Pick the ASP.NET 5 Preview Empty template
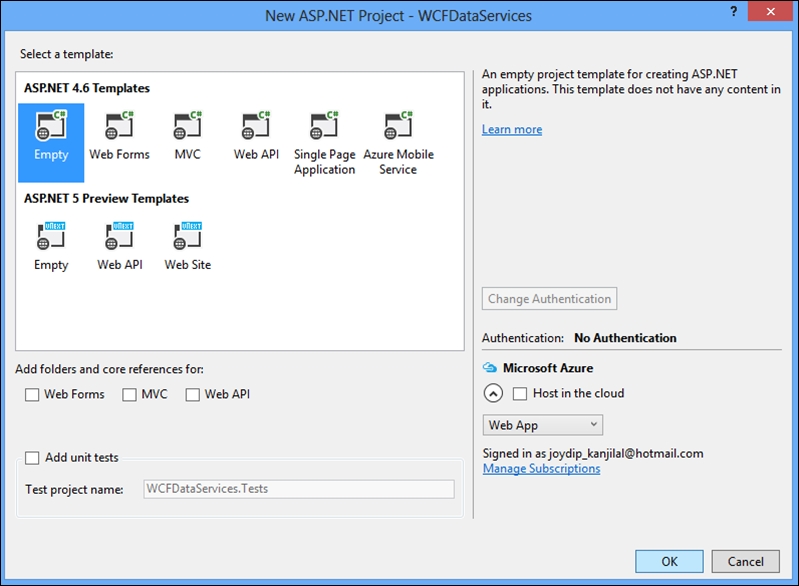Image resolution: width=799 pixels, height=586 pixels. pyautogui.click(x=51, y=247)
